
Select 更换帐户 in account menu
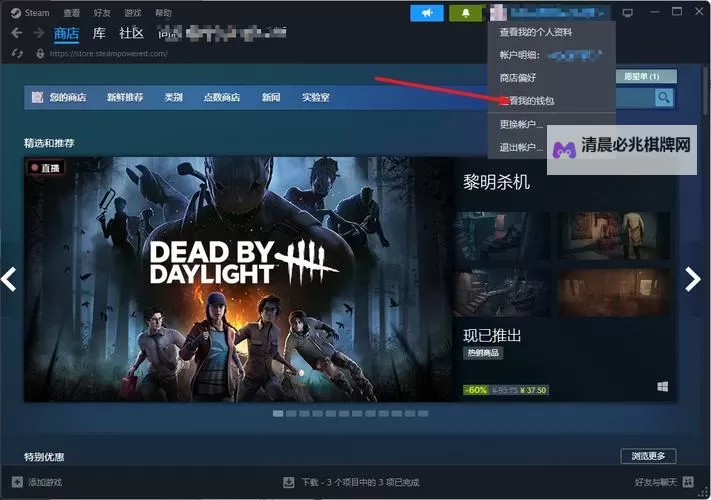click(x=521, y=124)
